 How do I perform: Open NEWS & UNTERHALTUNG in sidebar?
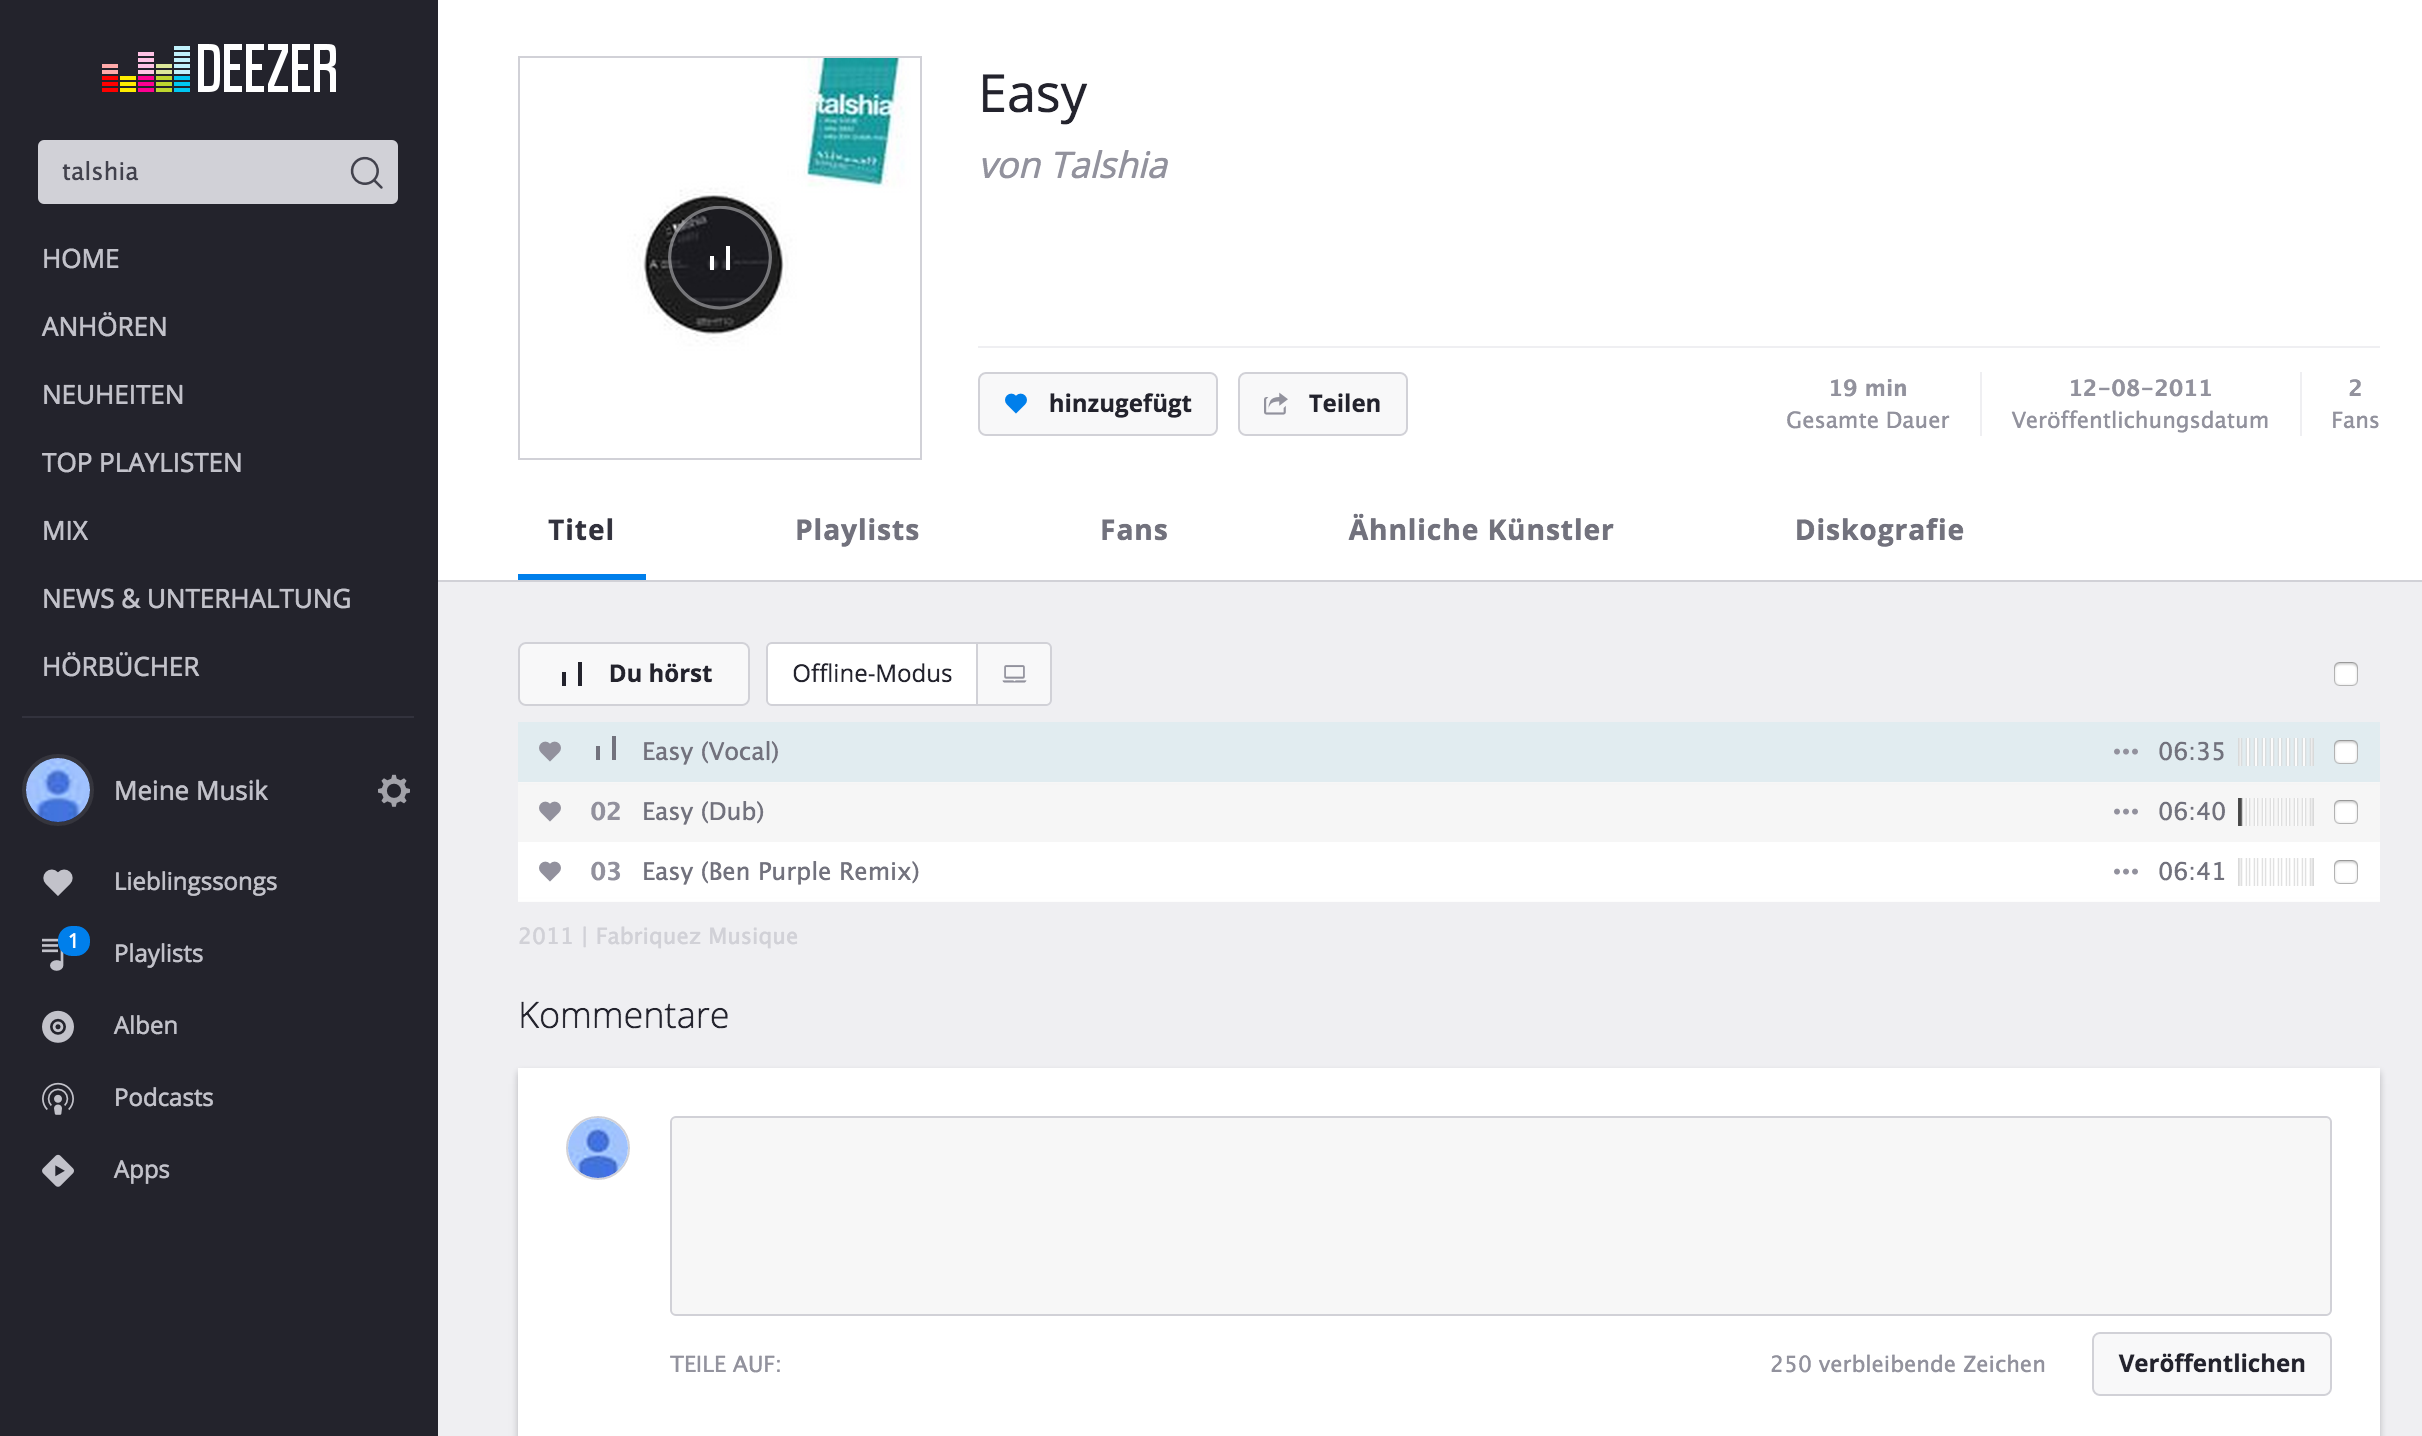pyautogui.click(x=196, y=599)
